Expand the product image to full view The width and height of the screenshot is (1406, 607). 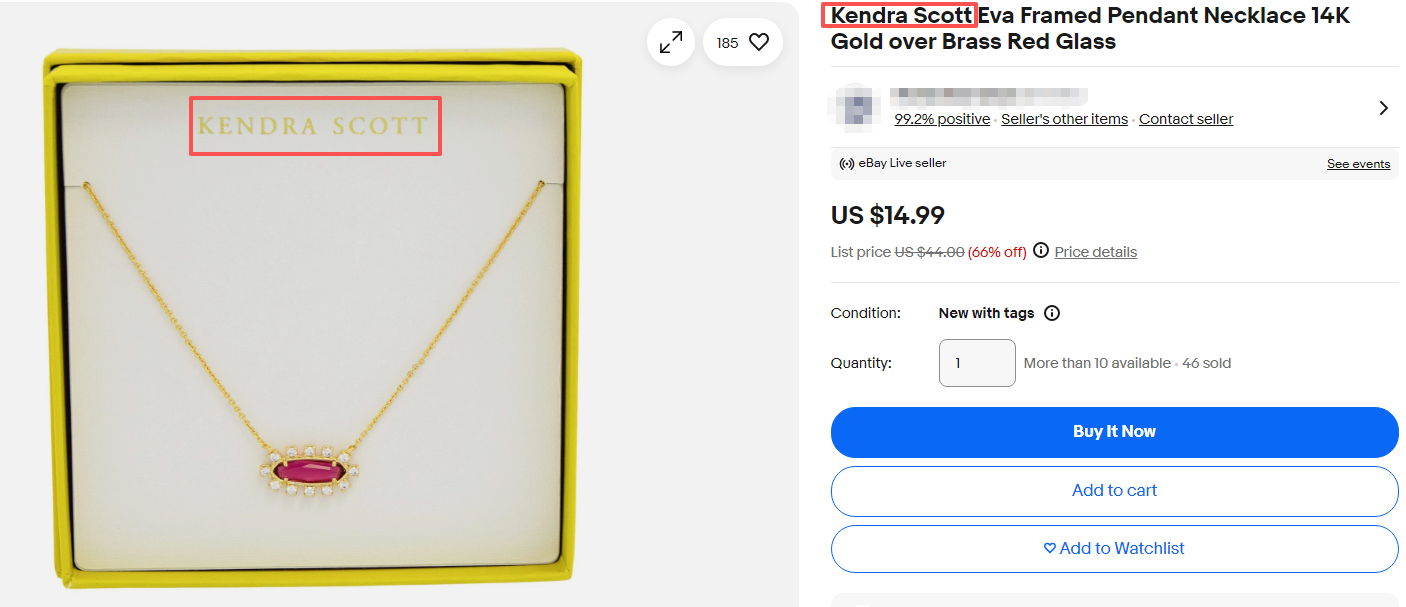[x=670, y=42]
